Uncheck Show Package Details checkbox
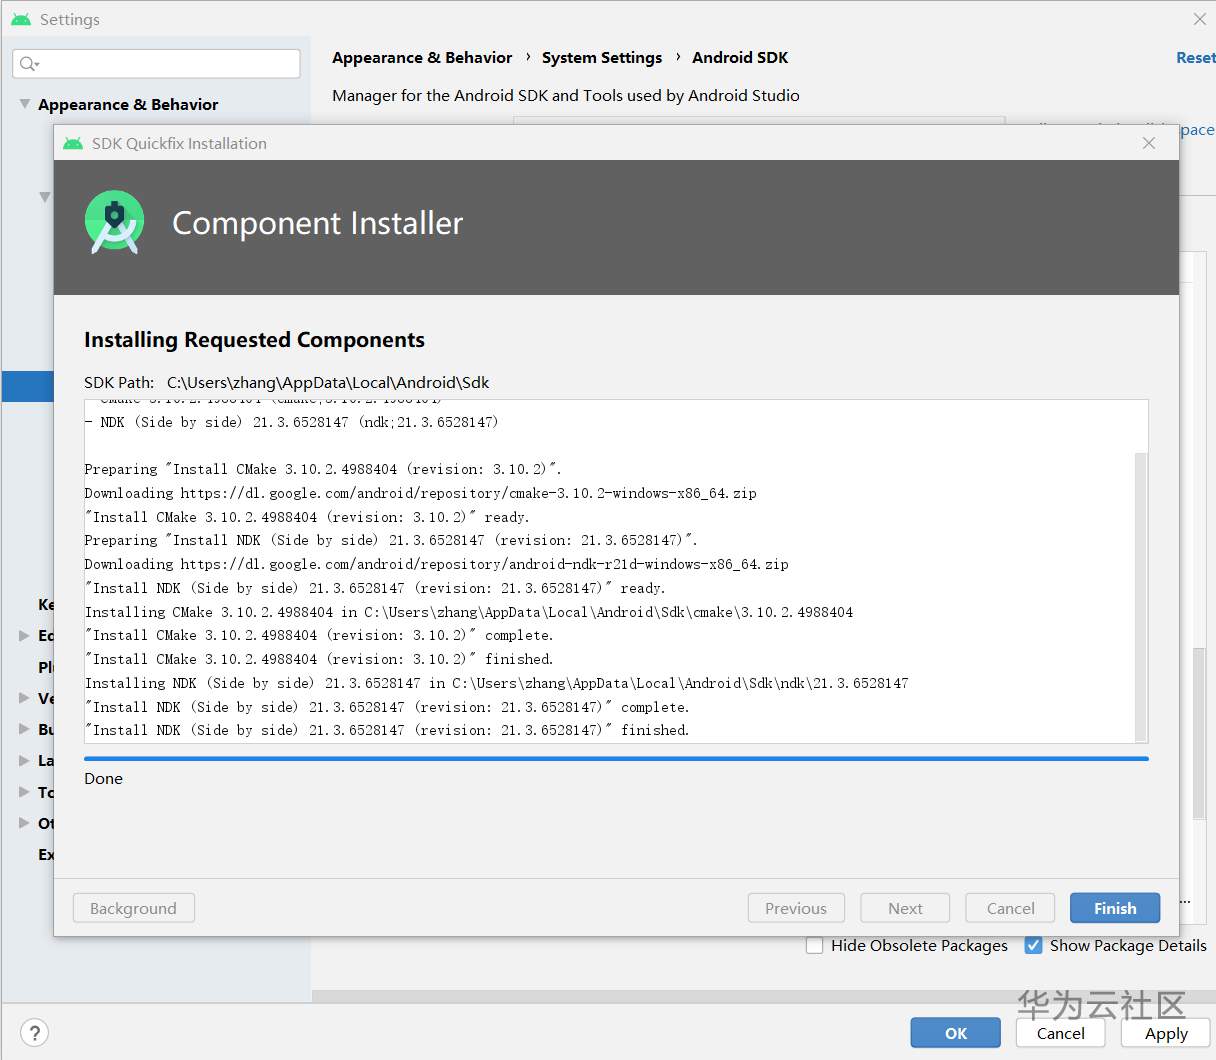 tap(1034, 945)
